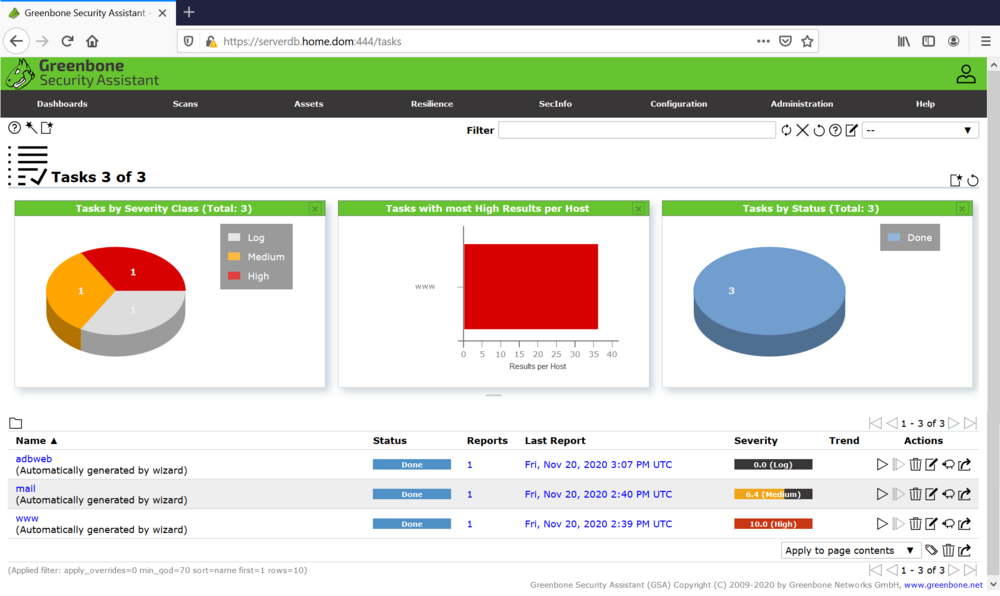The width and height of the screenshot is (1000, 596).
Task: Export the mail task
Action: point(964,494)
